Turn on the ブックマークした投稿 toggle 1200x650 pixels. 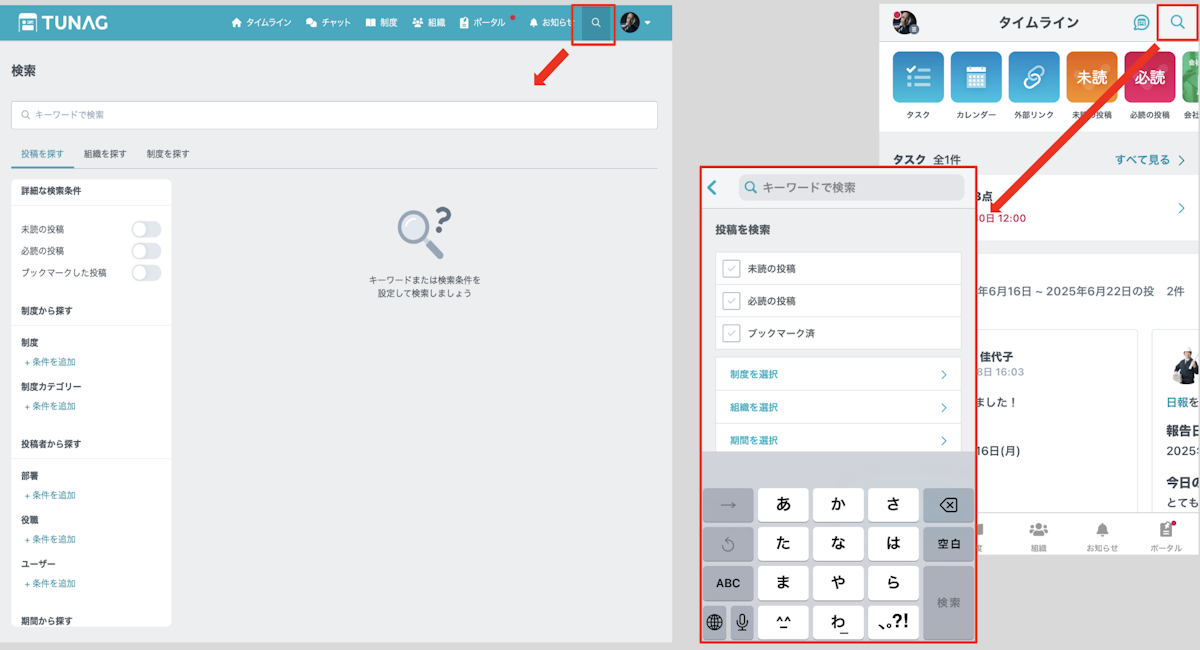pyautogui.click(x=146, y=272)
